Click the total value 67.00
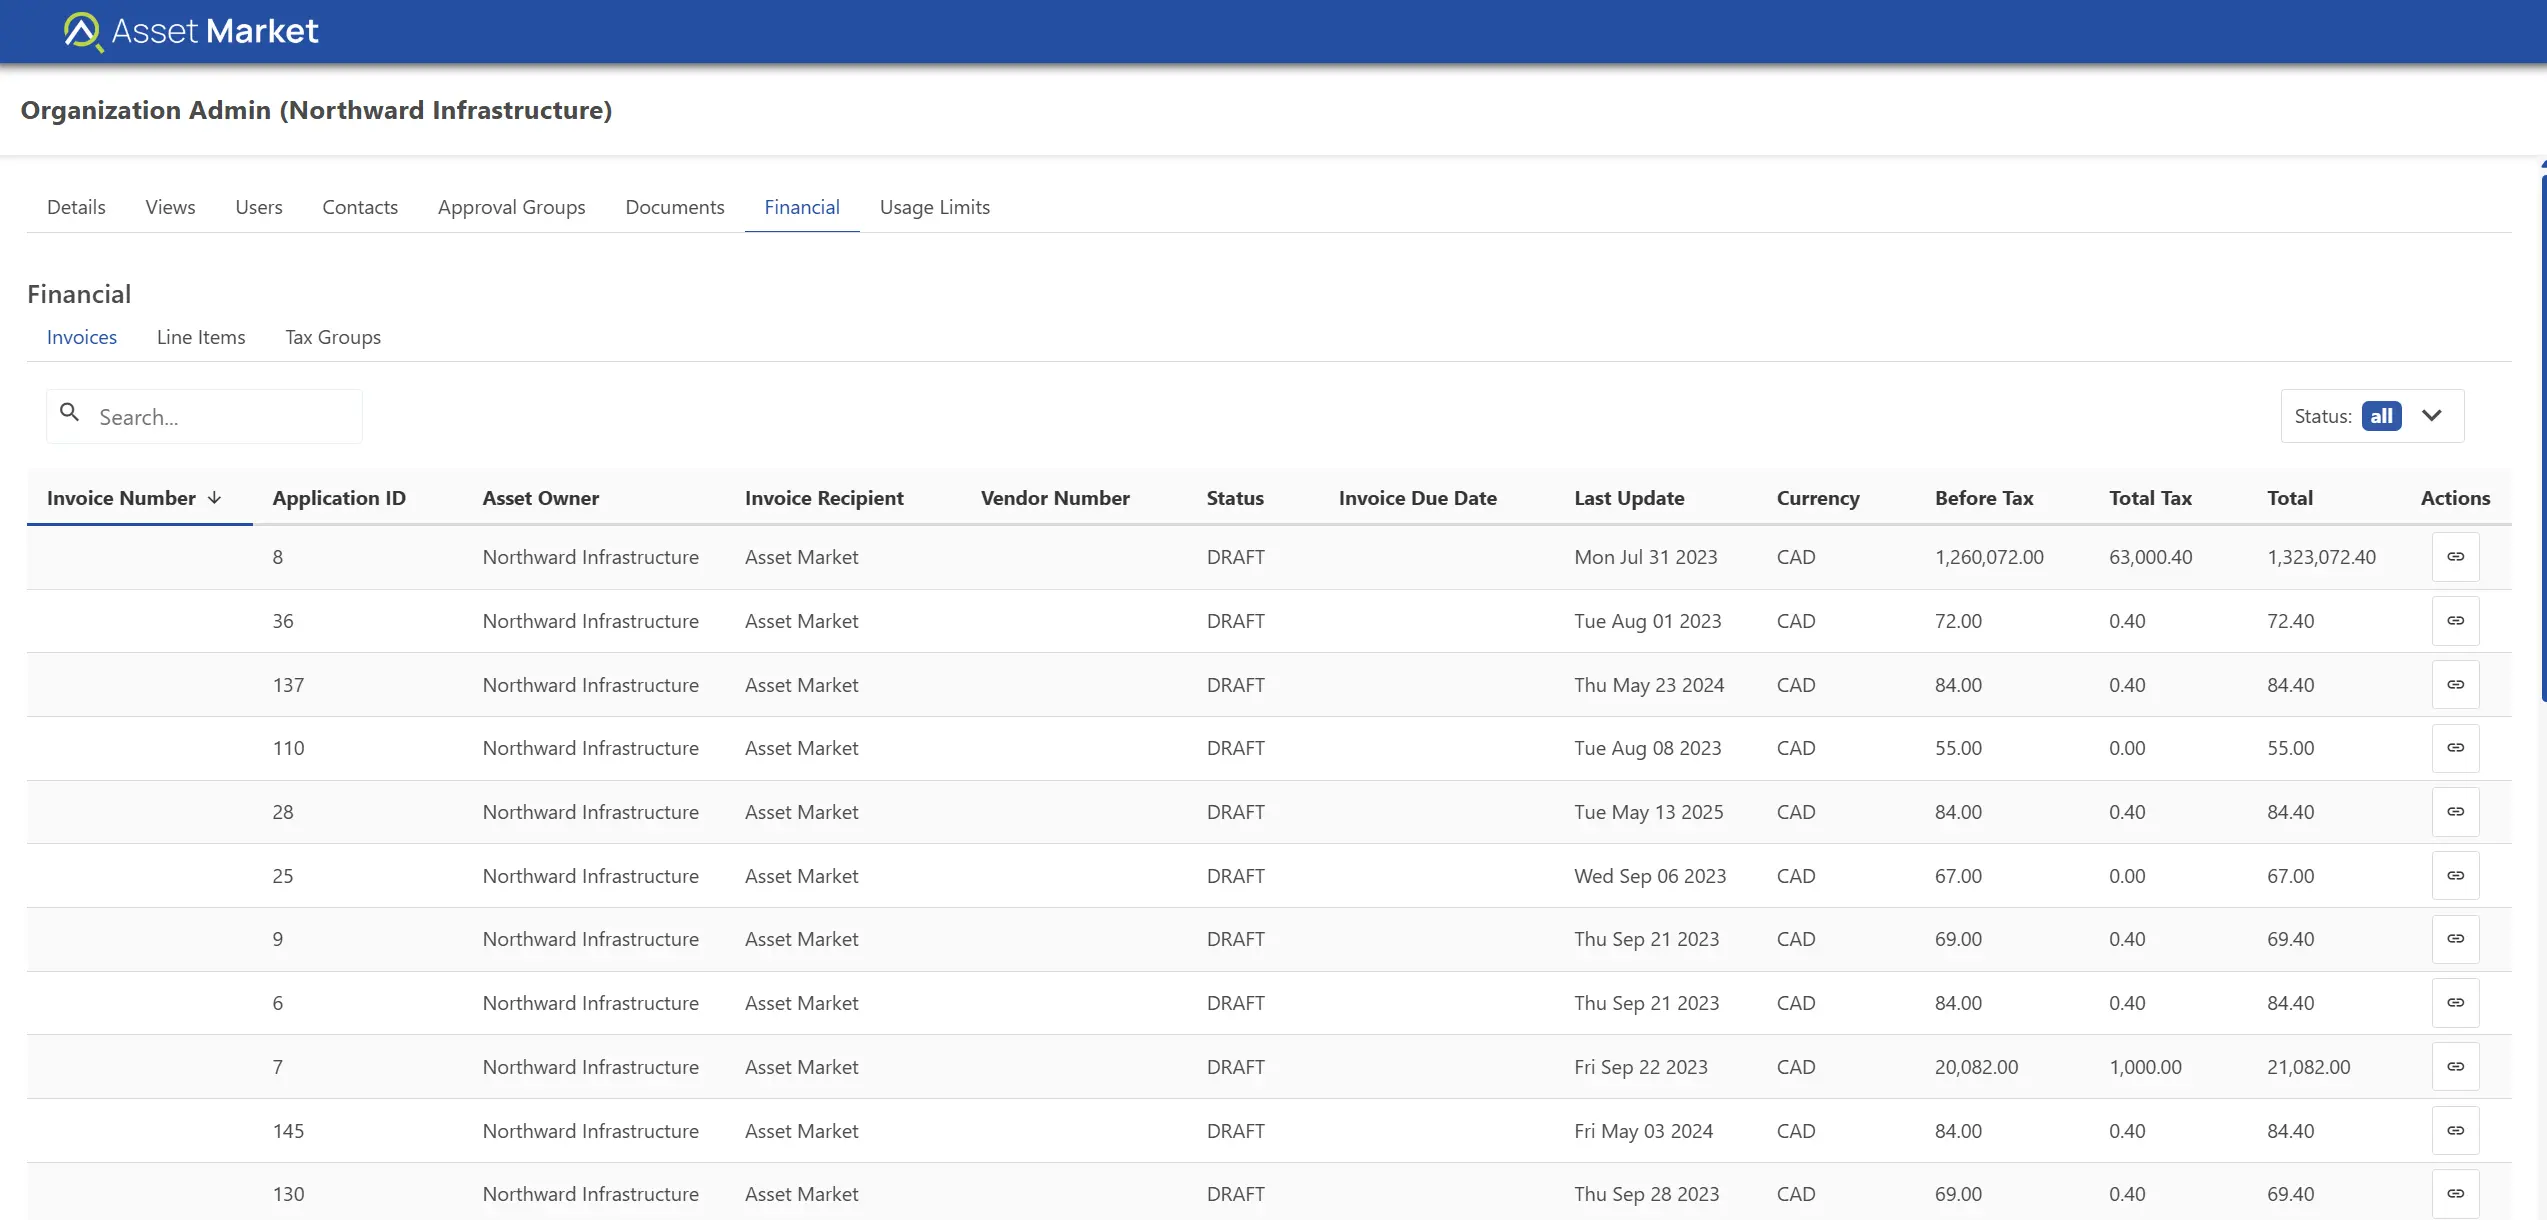The width and height of the screenshot is (2547, 1220). [2290, 876]
